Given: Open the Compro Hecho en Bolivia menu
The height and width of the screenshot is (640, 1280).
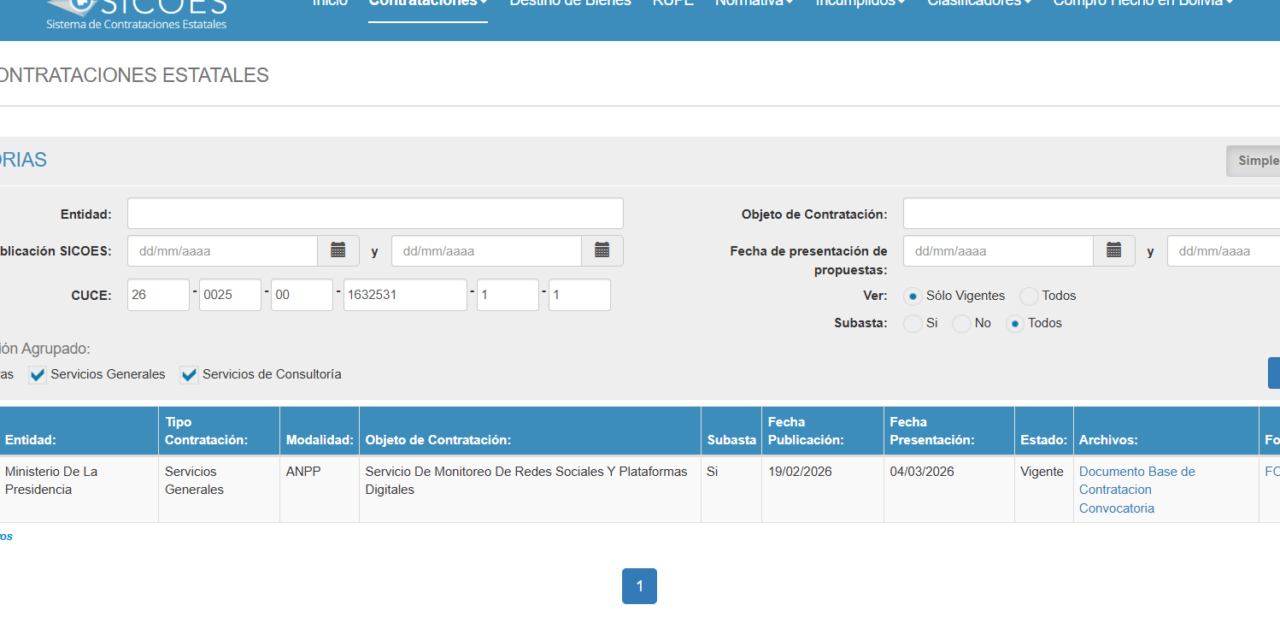Looking at the screenshot, I should point(1143,4).
